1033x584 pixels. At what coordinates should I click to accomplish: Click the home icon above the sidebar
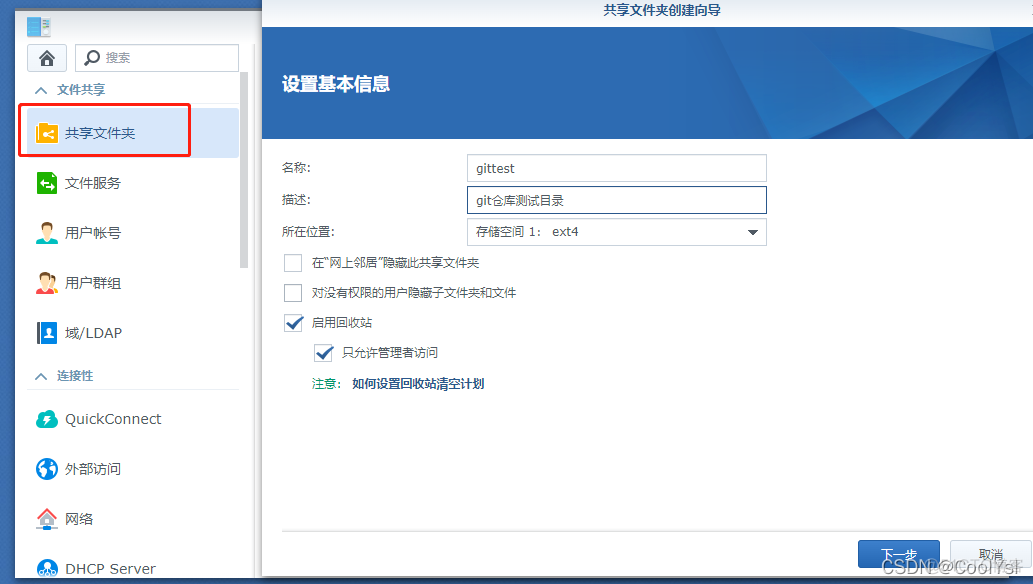tap(46, 57)
